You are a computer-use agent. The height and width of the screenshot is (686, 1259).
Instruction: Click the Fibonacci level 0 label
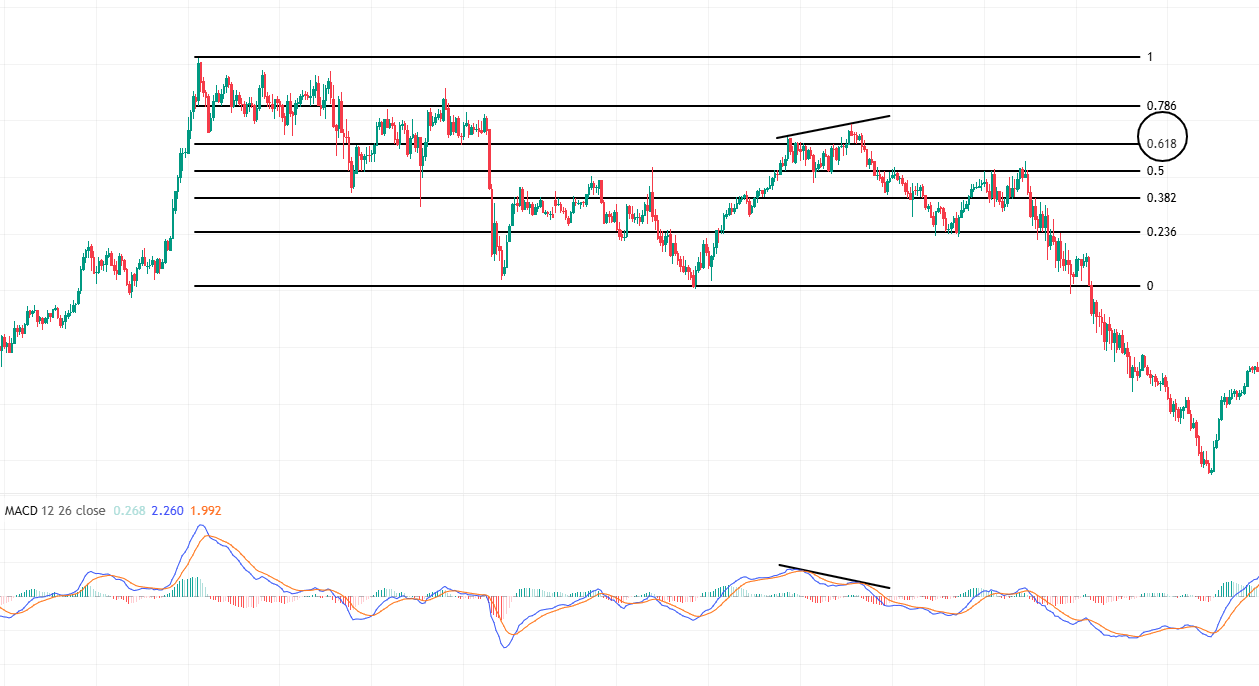(x=1150, y=286)
